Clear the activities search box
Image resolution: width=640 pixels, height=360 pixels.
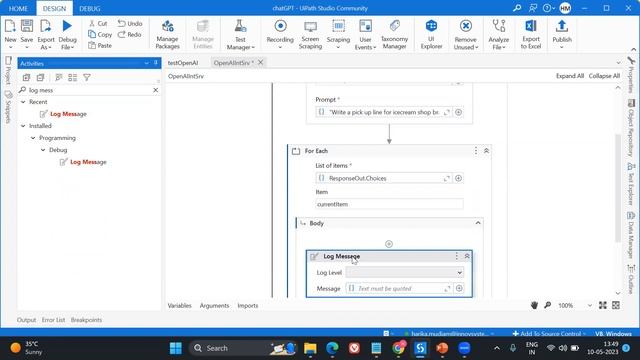[x=156, y=90]
